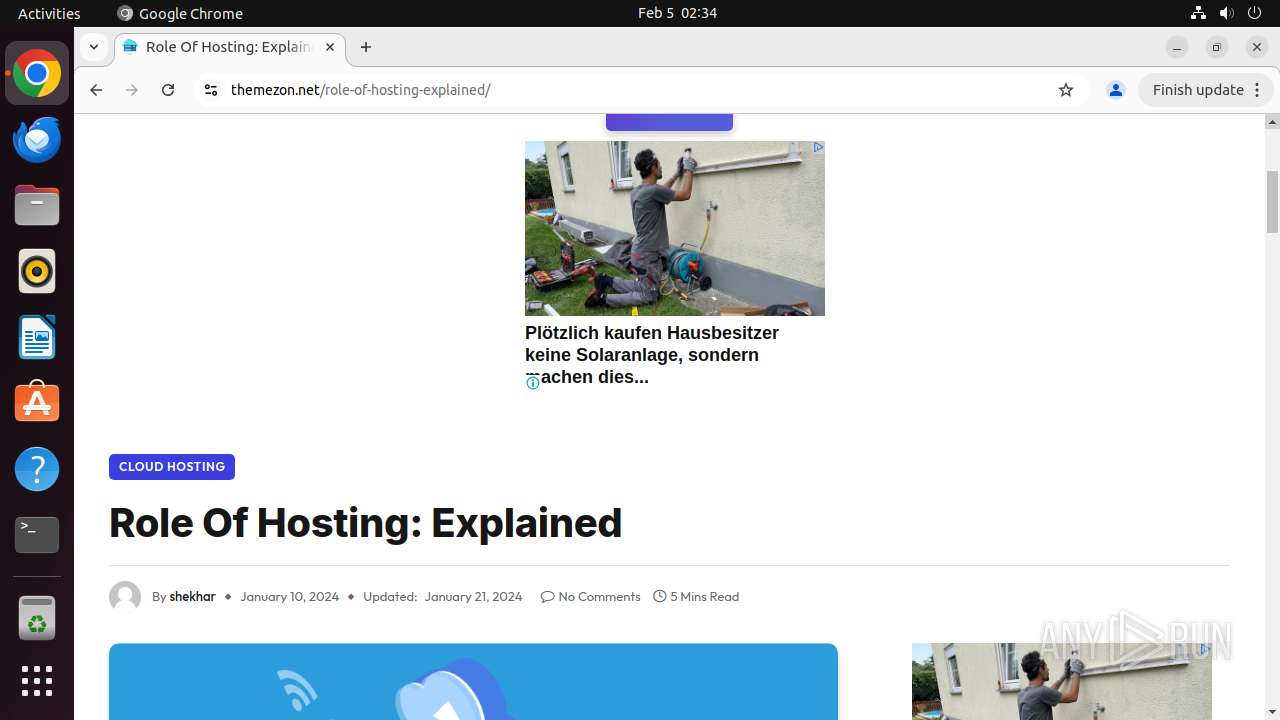Open the power menu in top bar
The image size is (1280, 720).
pyautogui.click(x=1254, y=13)
